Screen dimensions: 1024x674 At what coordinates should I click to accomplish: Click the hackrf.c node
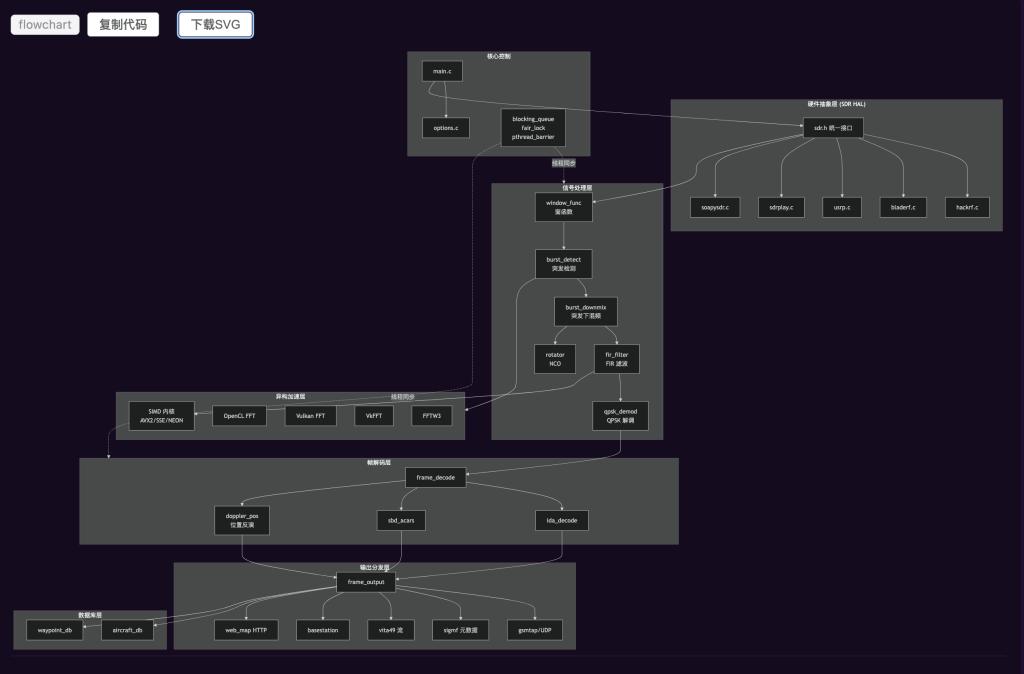pos(967,208)
